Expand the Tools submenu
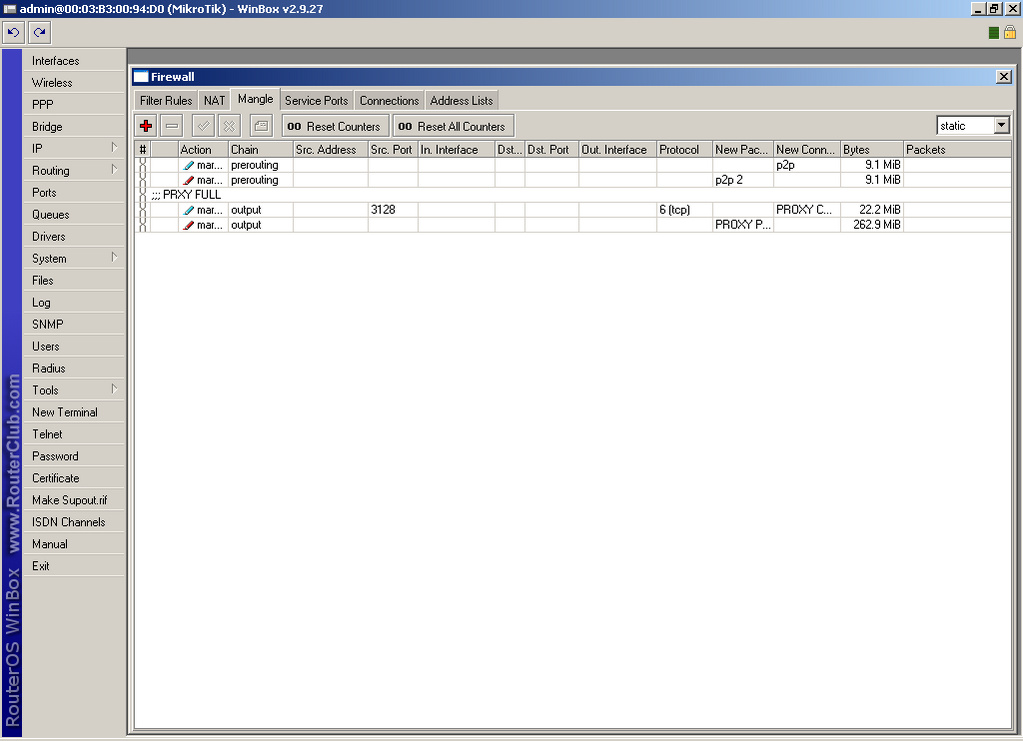 114,389
